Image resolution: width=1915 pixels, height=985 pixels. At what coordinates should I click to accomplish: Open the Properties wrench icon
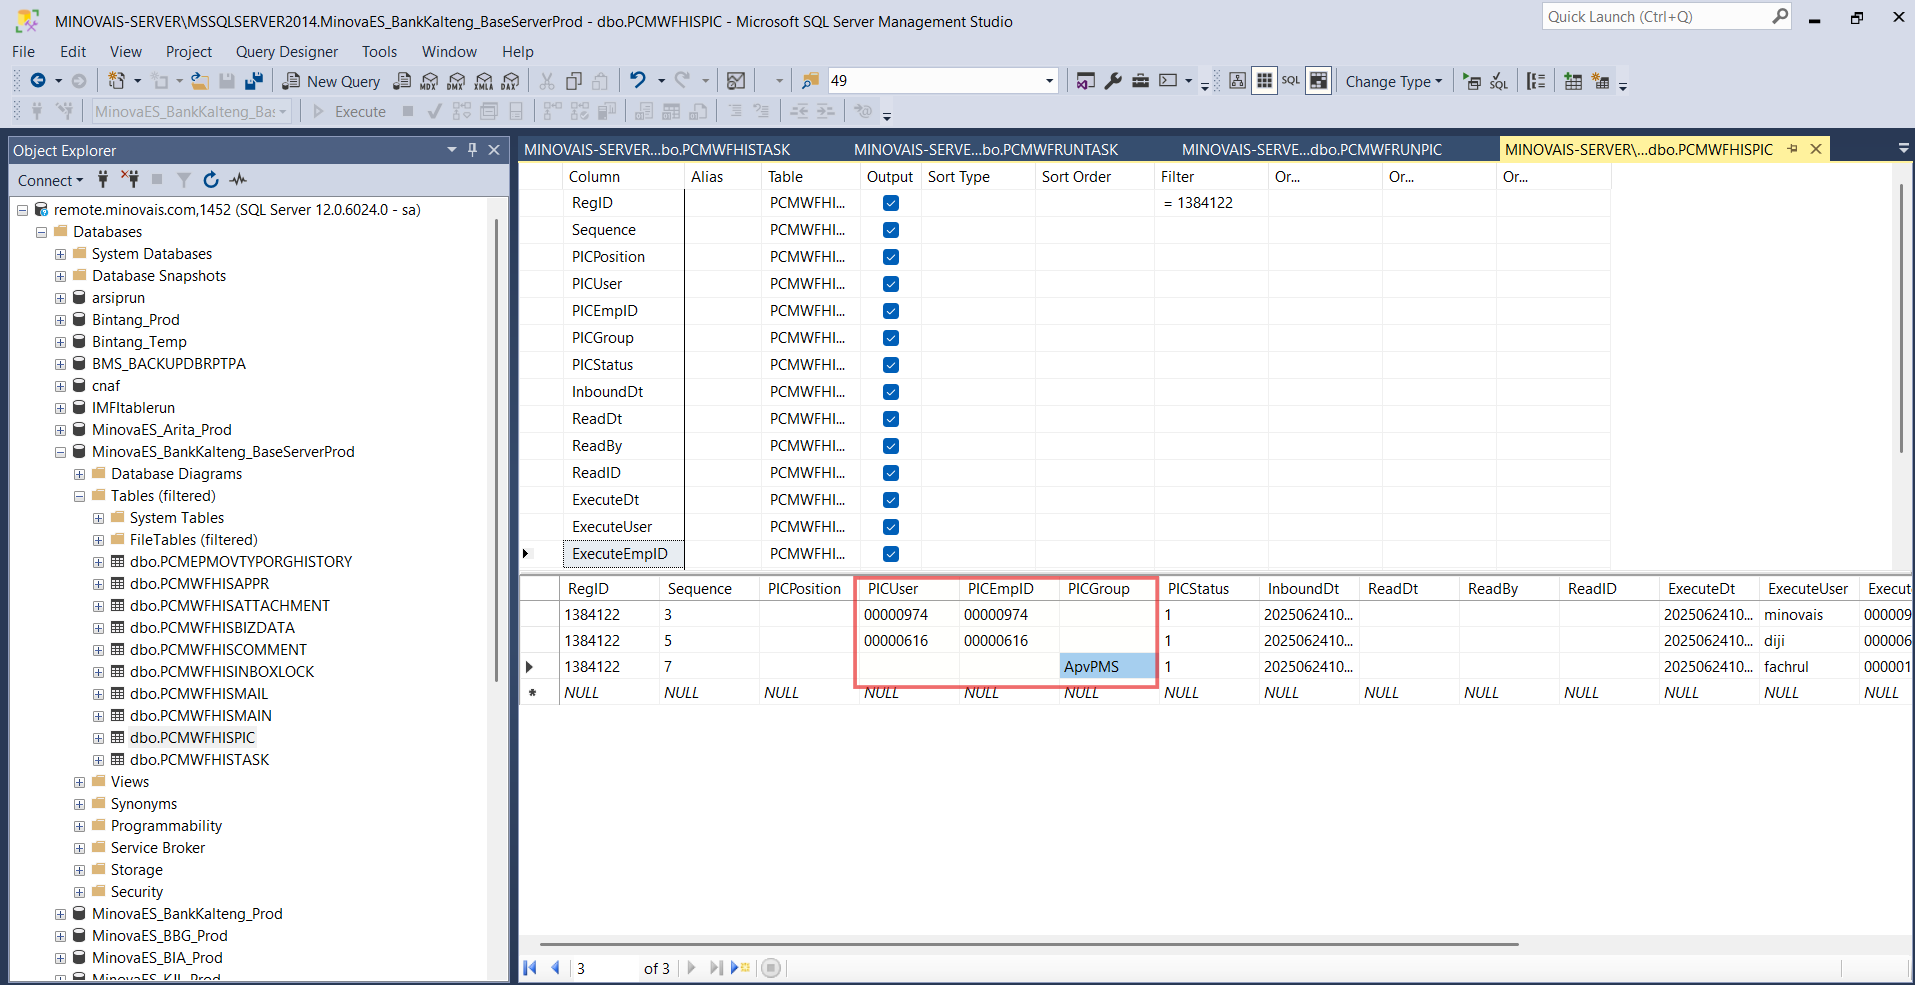1113,81
